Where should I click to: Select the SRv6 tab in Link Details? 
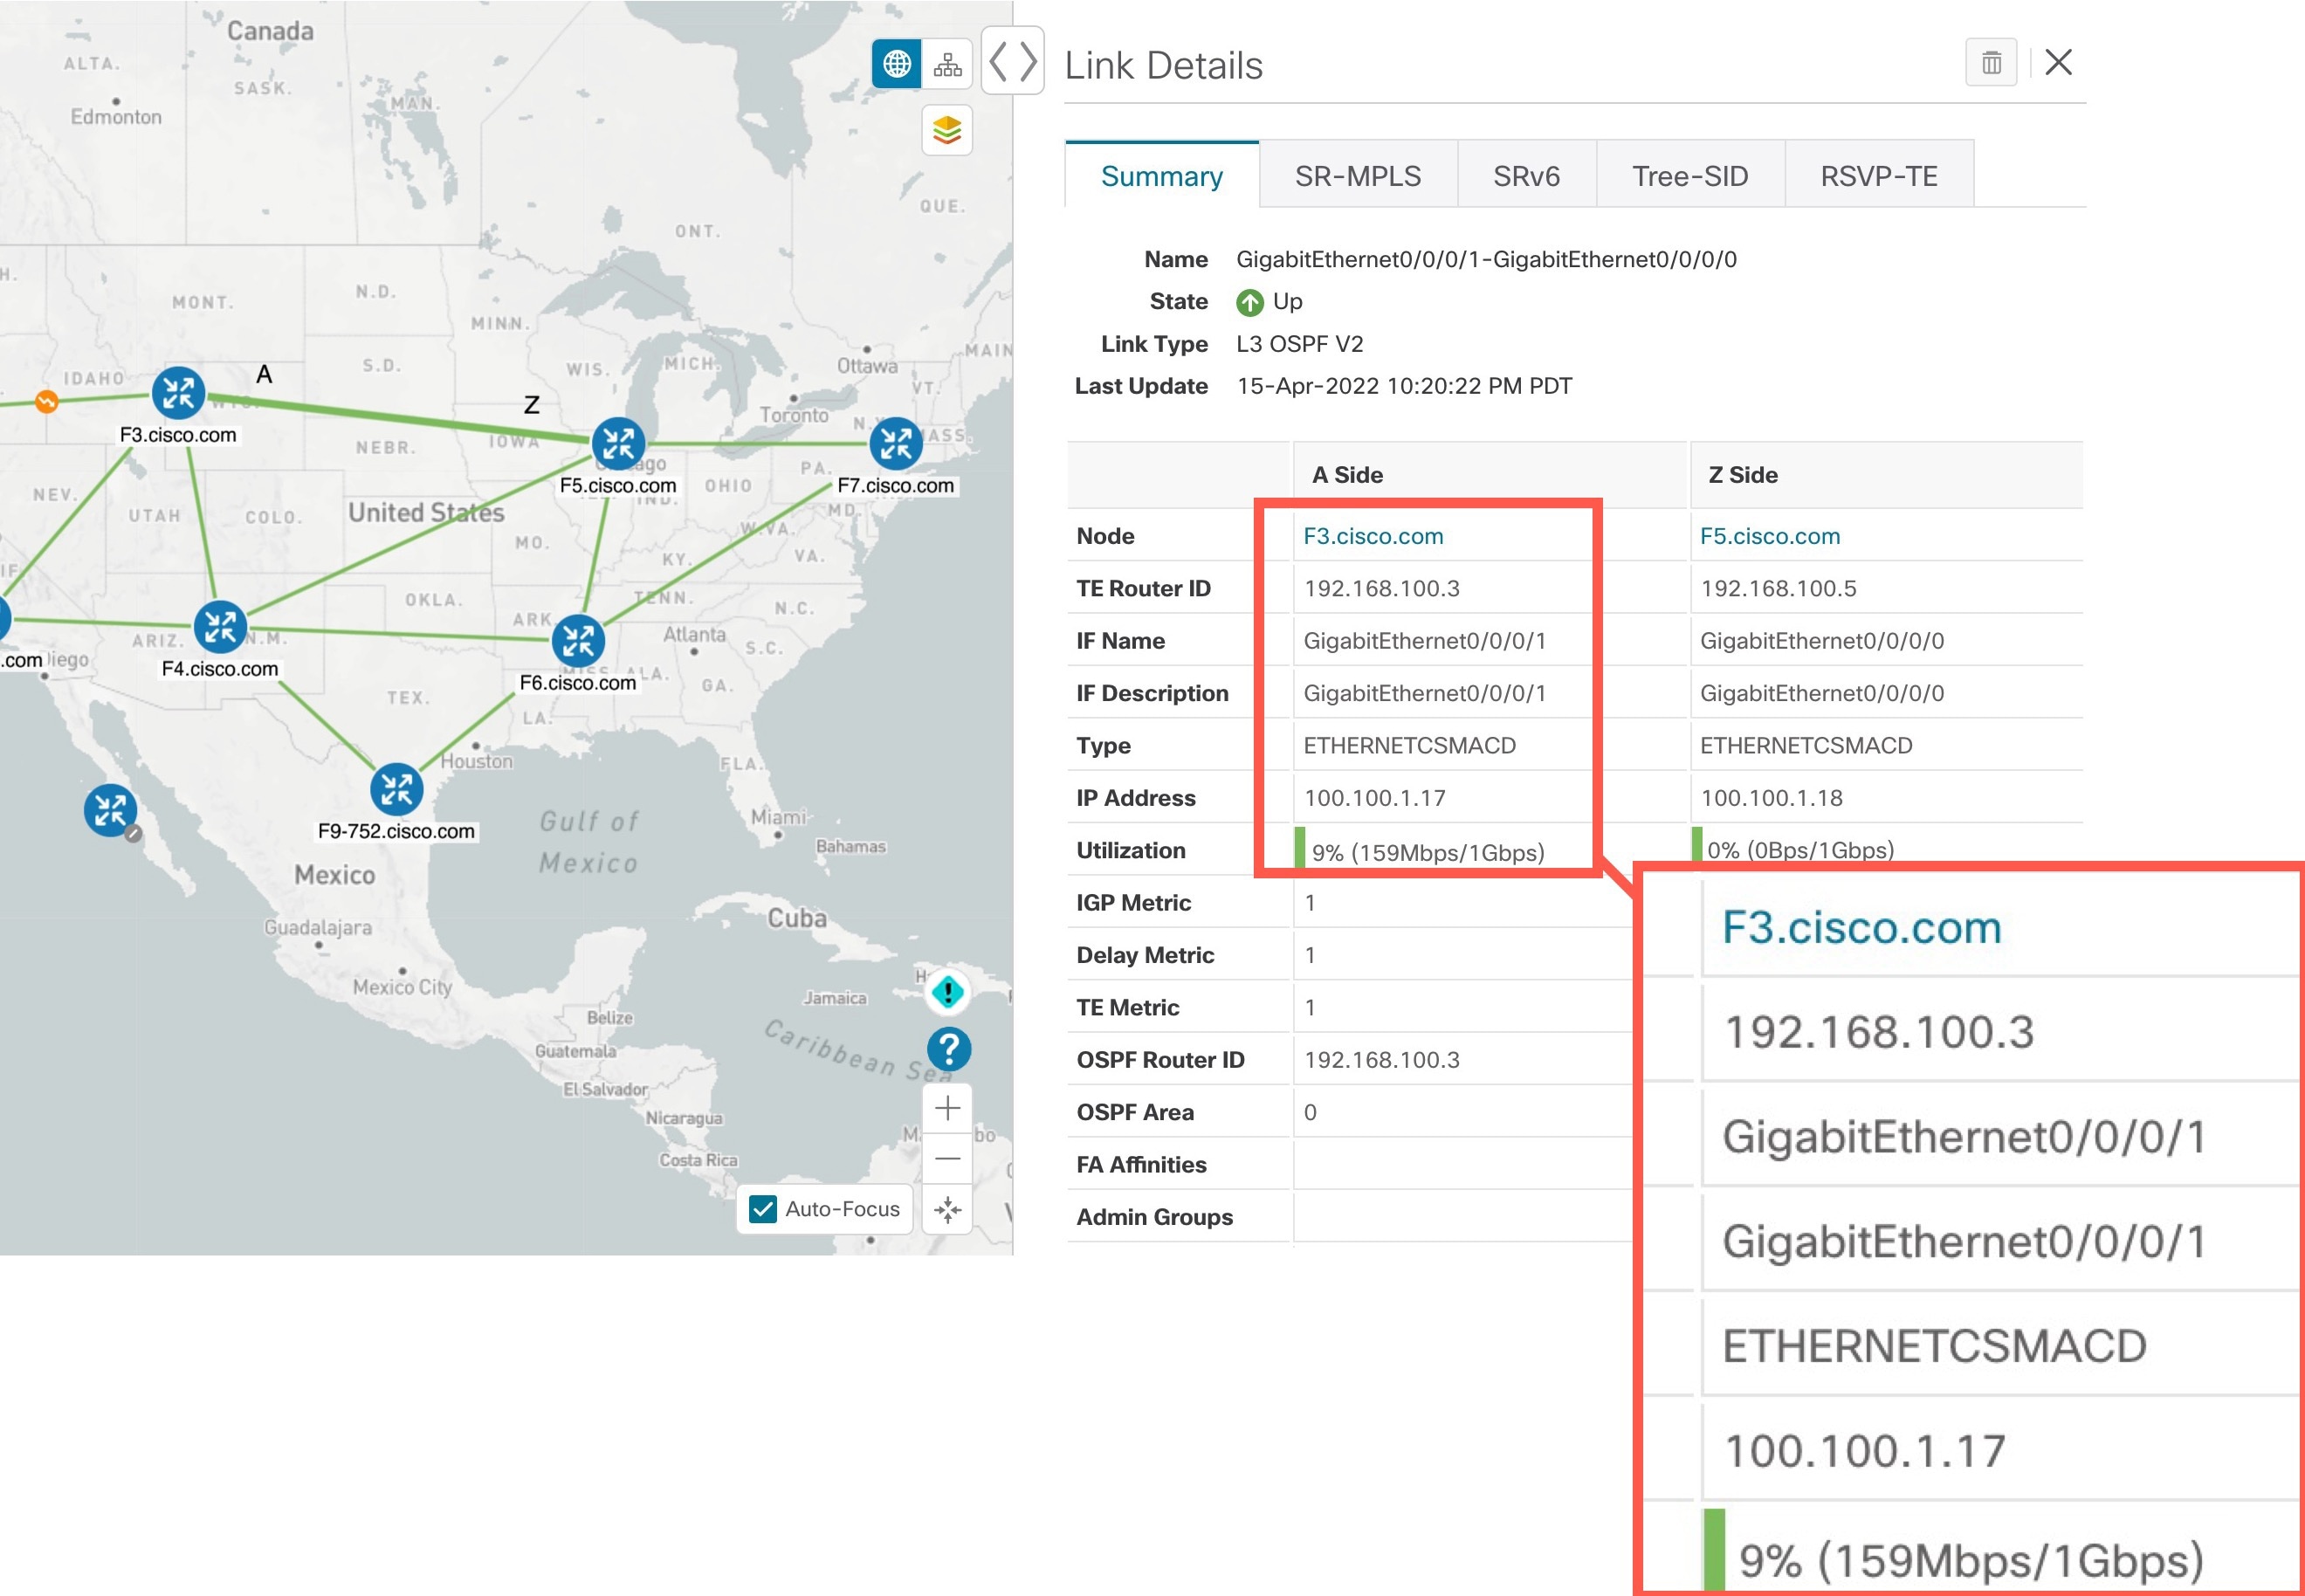pos(1522,175)
